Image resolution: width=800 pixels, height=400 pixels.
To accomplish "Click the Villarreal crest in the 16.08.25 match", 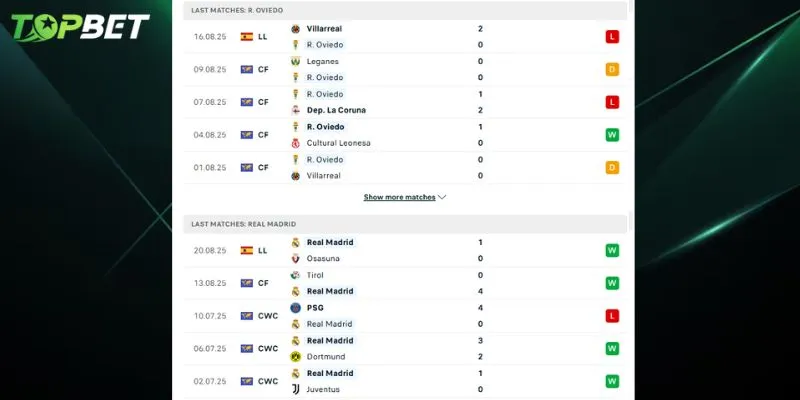I will [295, 29].
